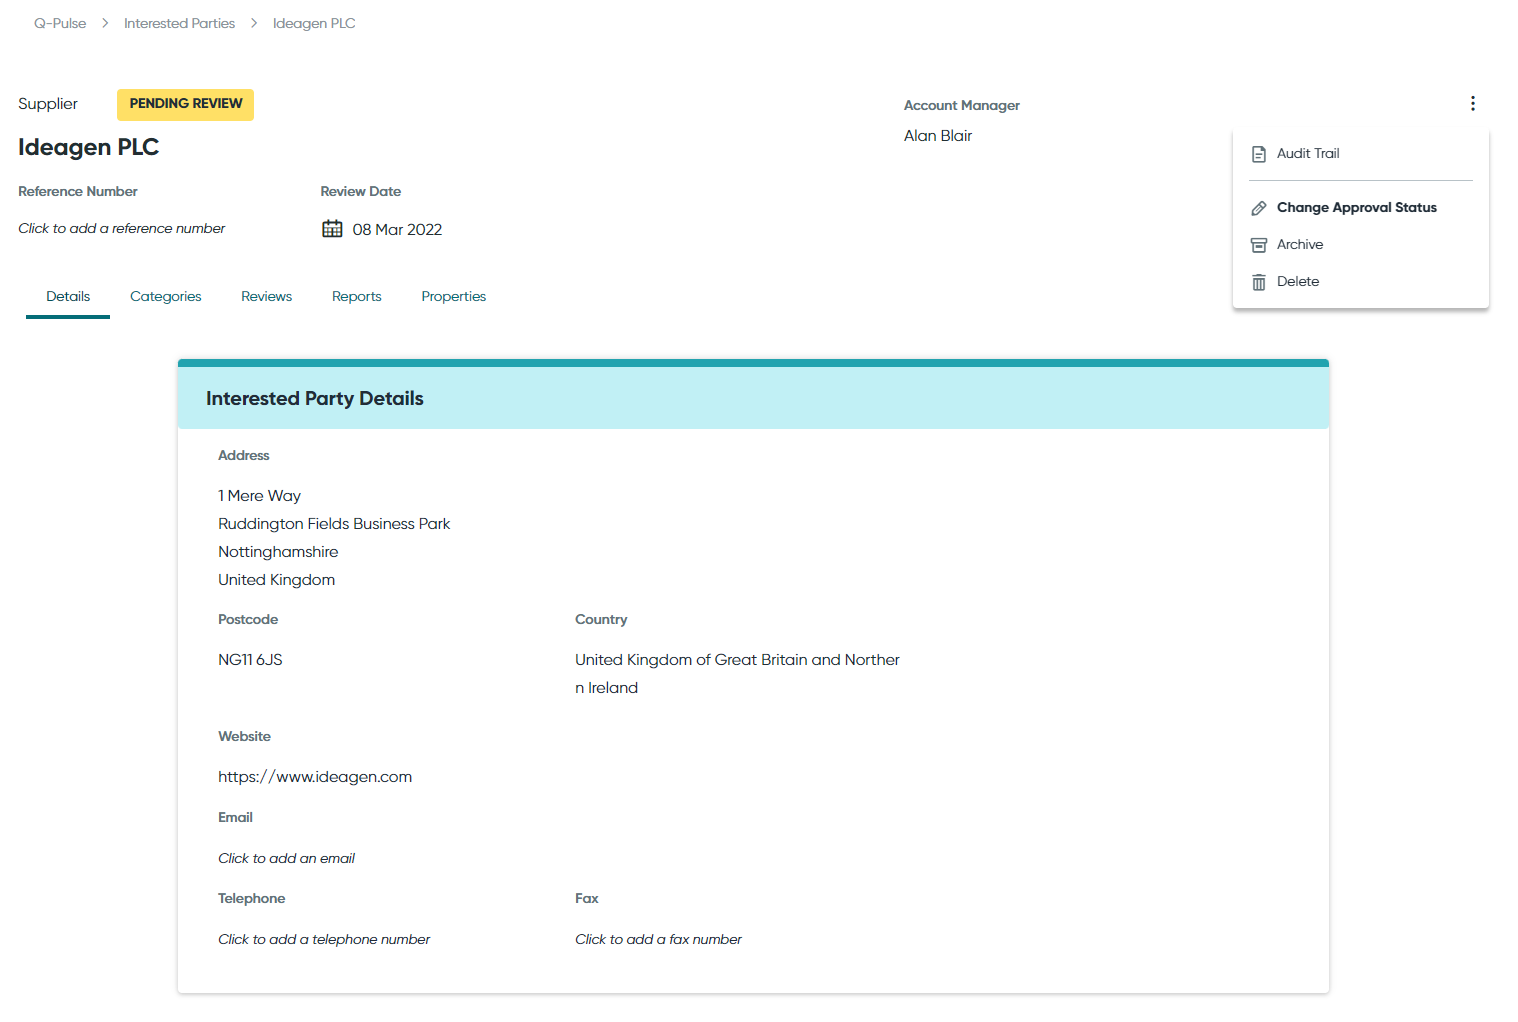Click the Delete trash can icon
The height and width of the screenshot is (1022, 1518).
(x=1259, y=282)
